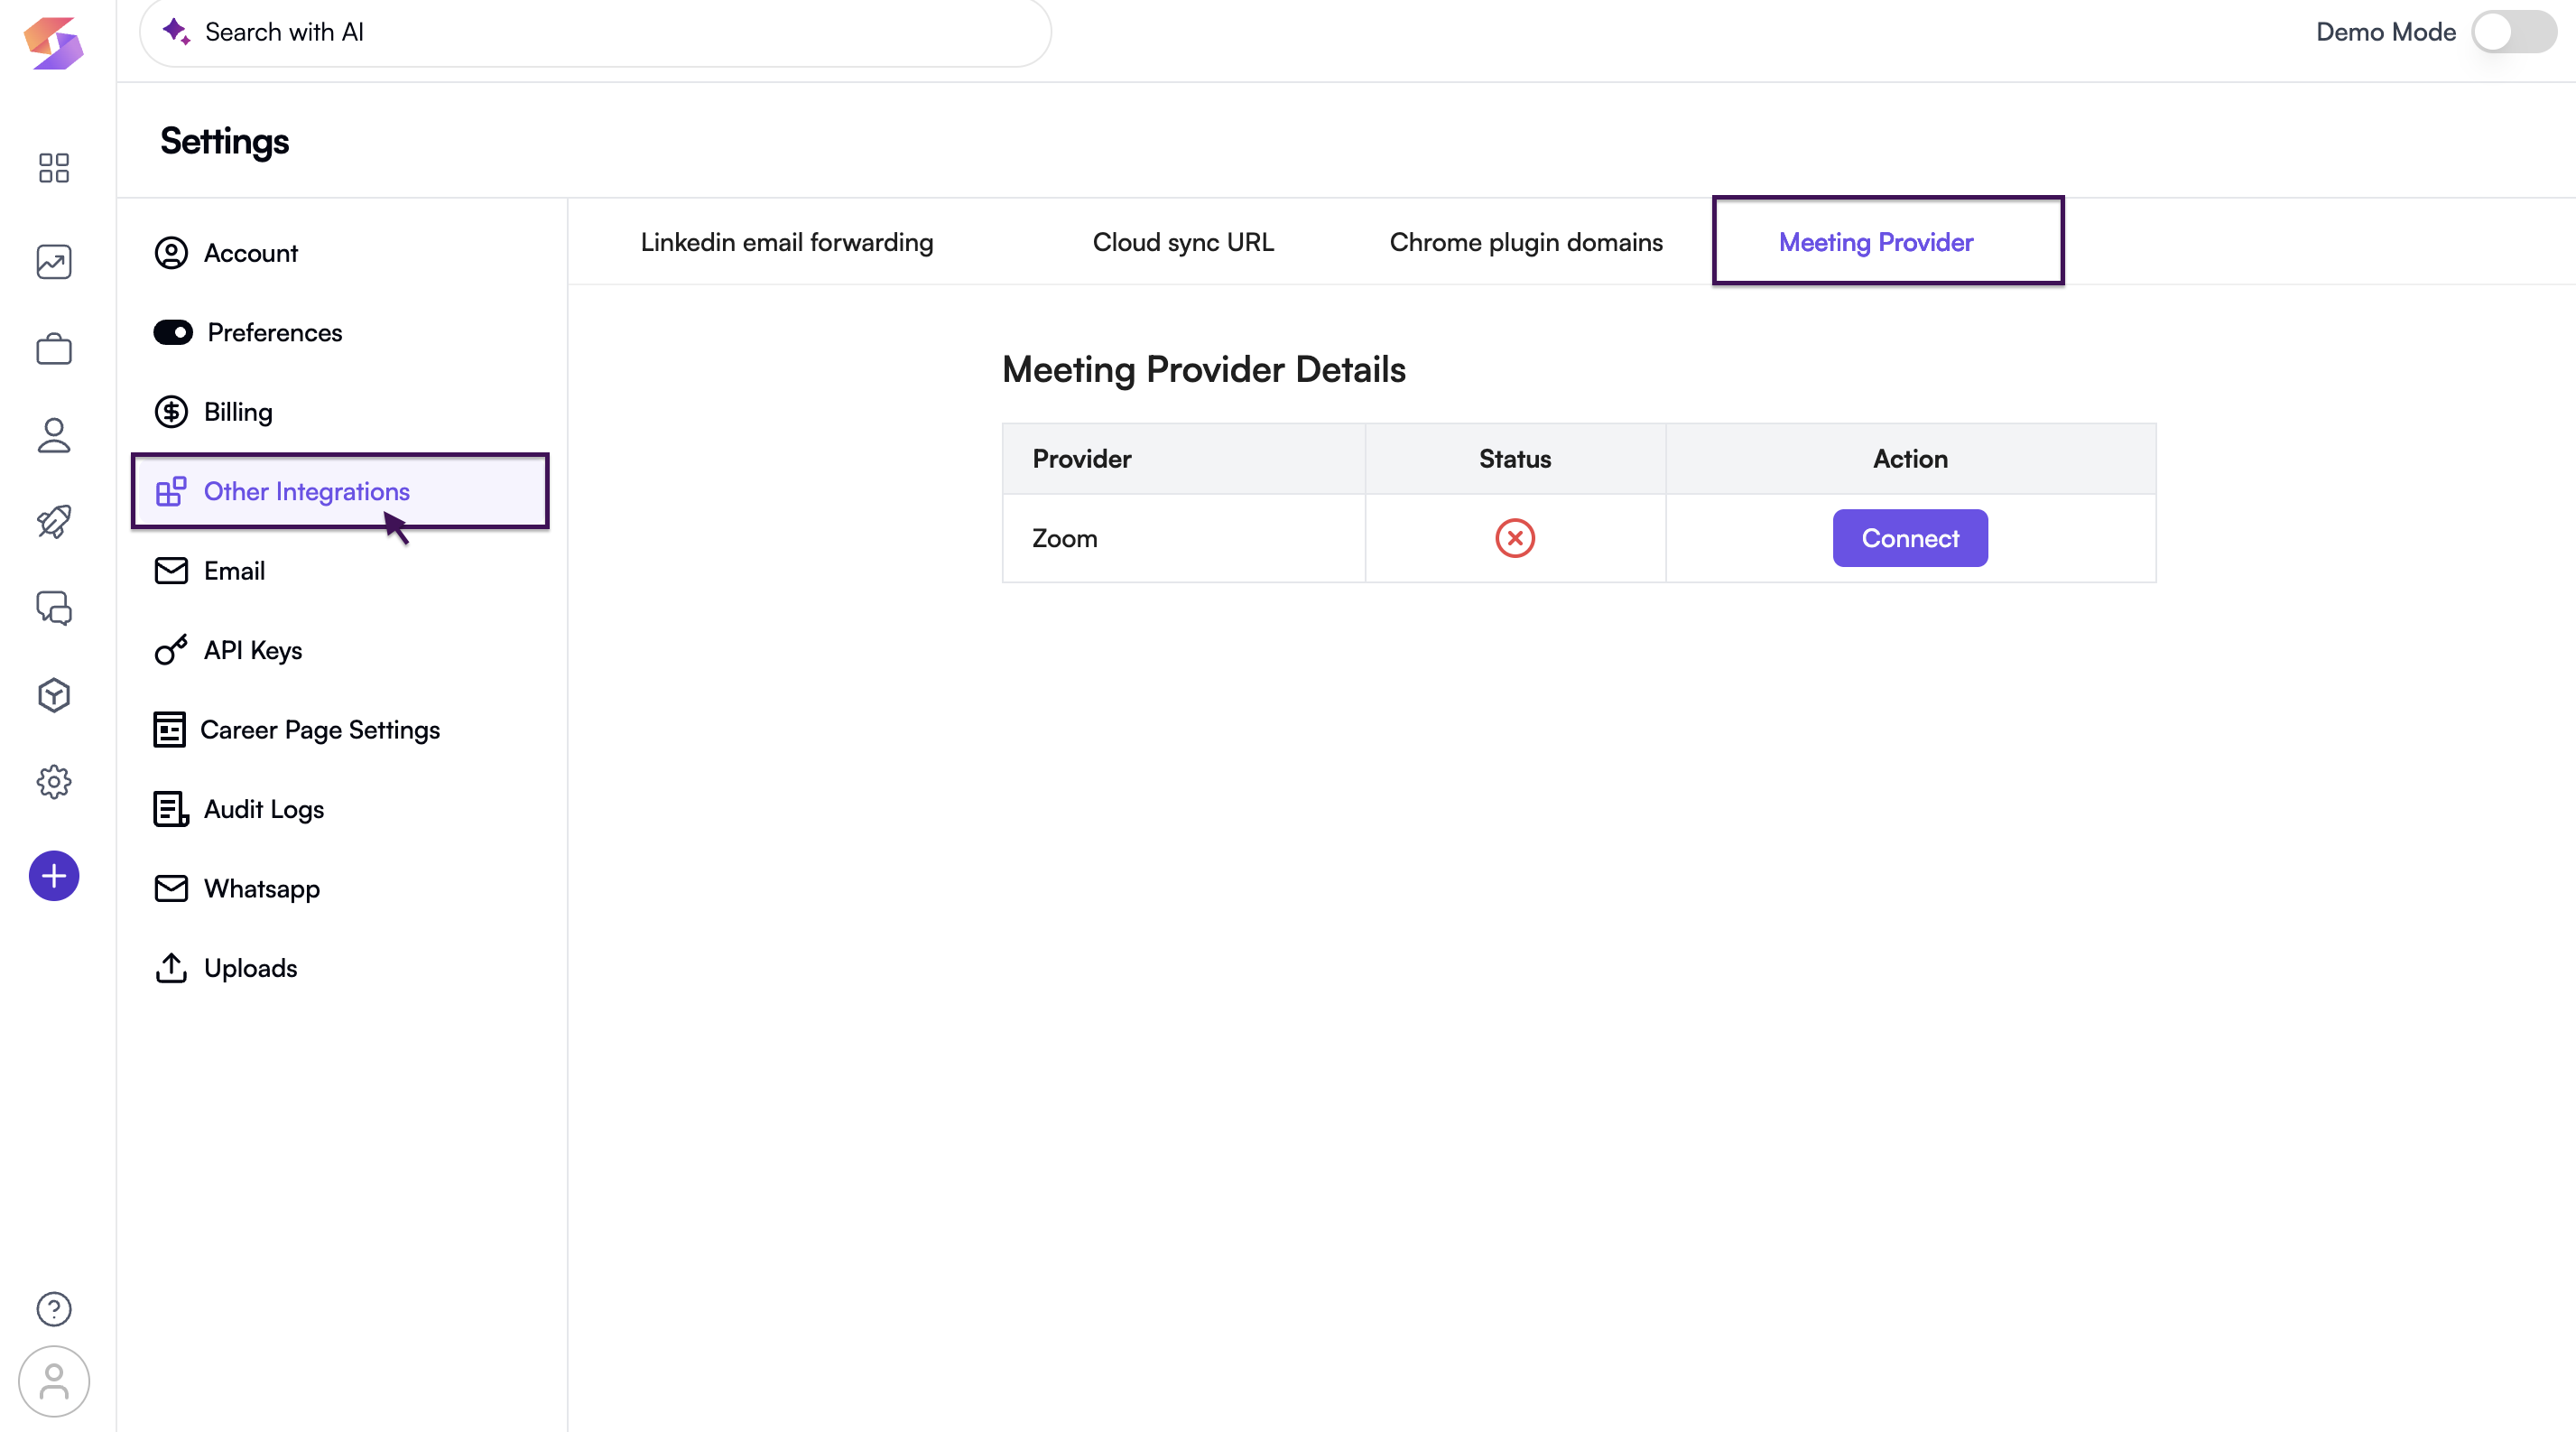
Task: Click the Settings page title
Action: 225,141
